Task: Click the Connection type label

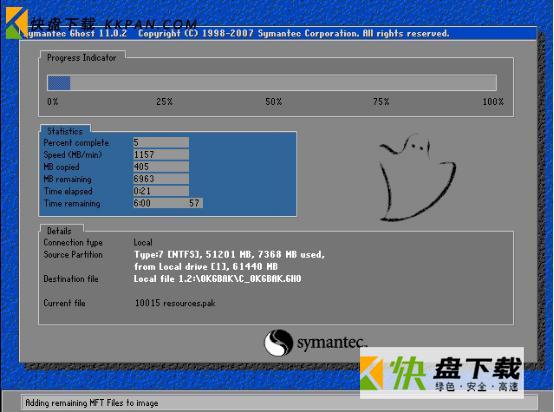Action: [x=73, y=242]
